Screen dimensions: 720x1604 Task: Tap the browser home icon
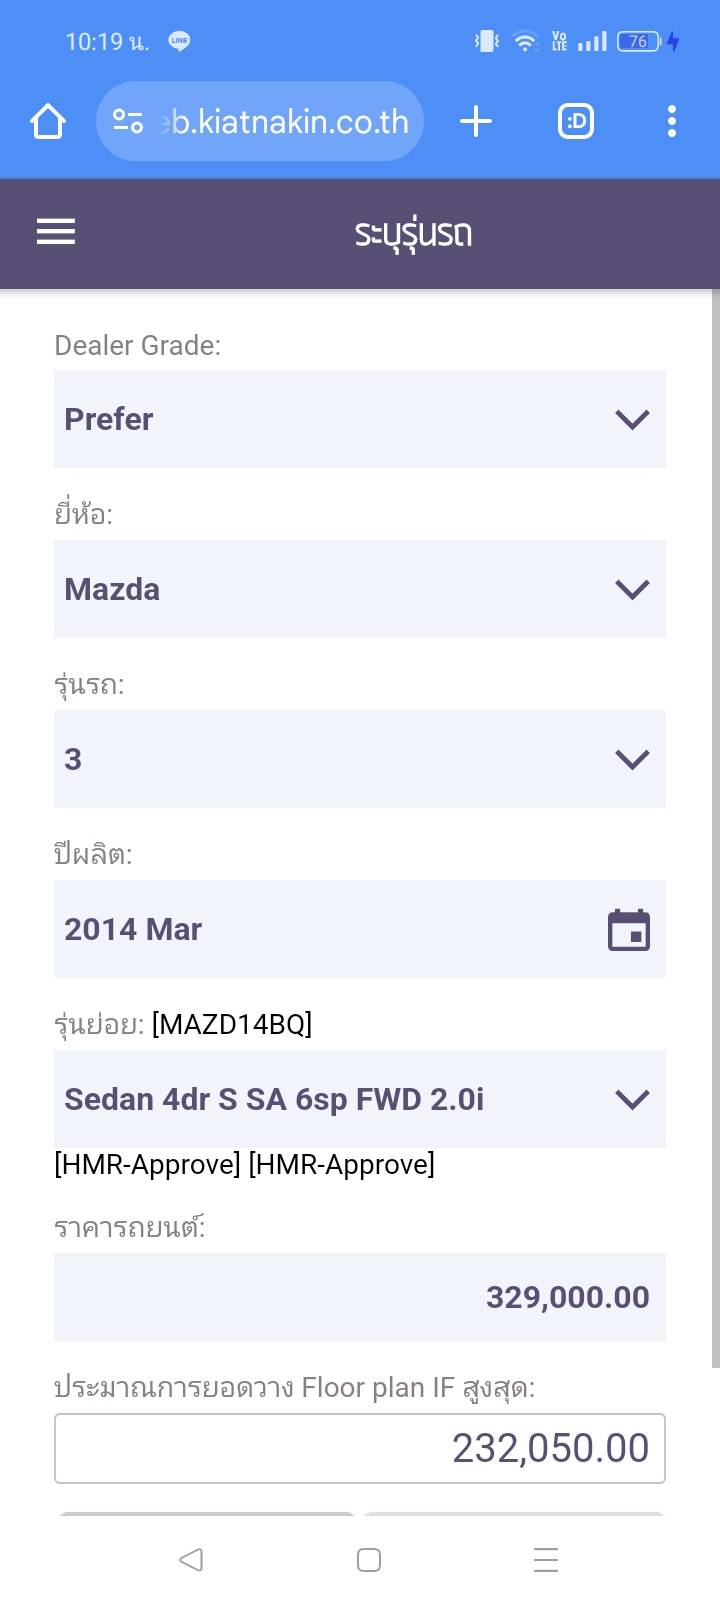click(x=48, y=122)
